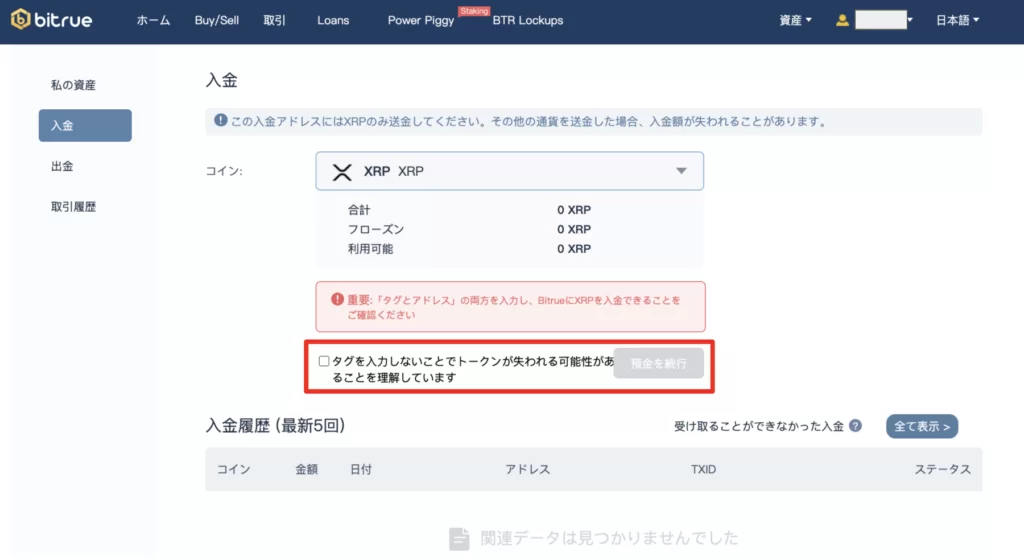Image resolution: width=1024 pixels, height=560 pixels.
Task: Click the 日付 column header
Action: click(x=361, y=469)
